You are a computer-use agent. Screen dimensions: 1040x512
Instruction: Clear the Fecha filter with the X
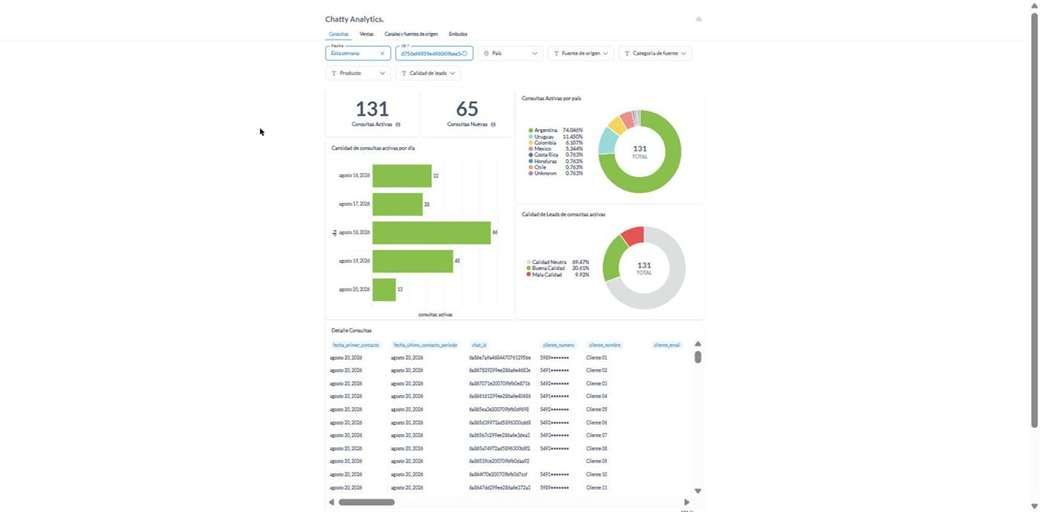pos(382,53)
